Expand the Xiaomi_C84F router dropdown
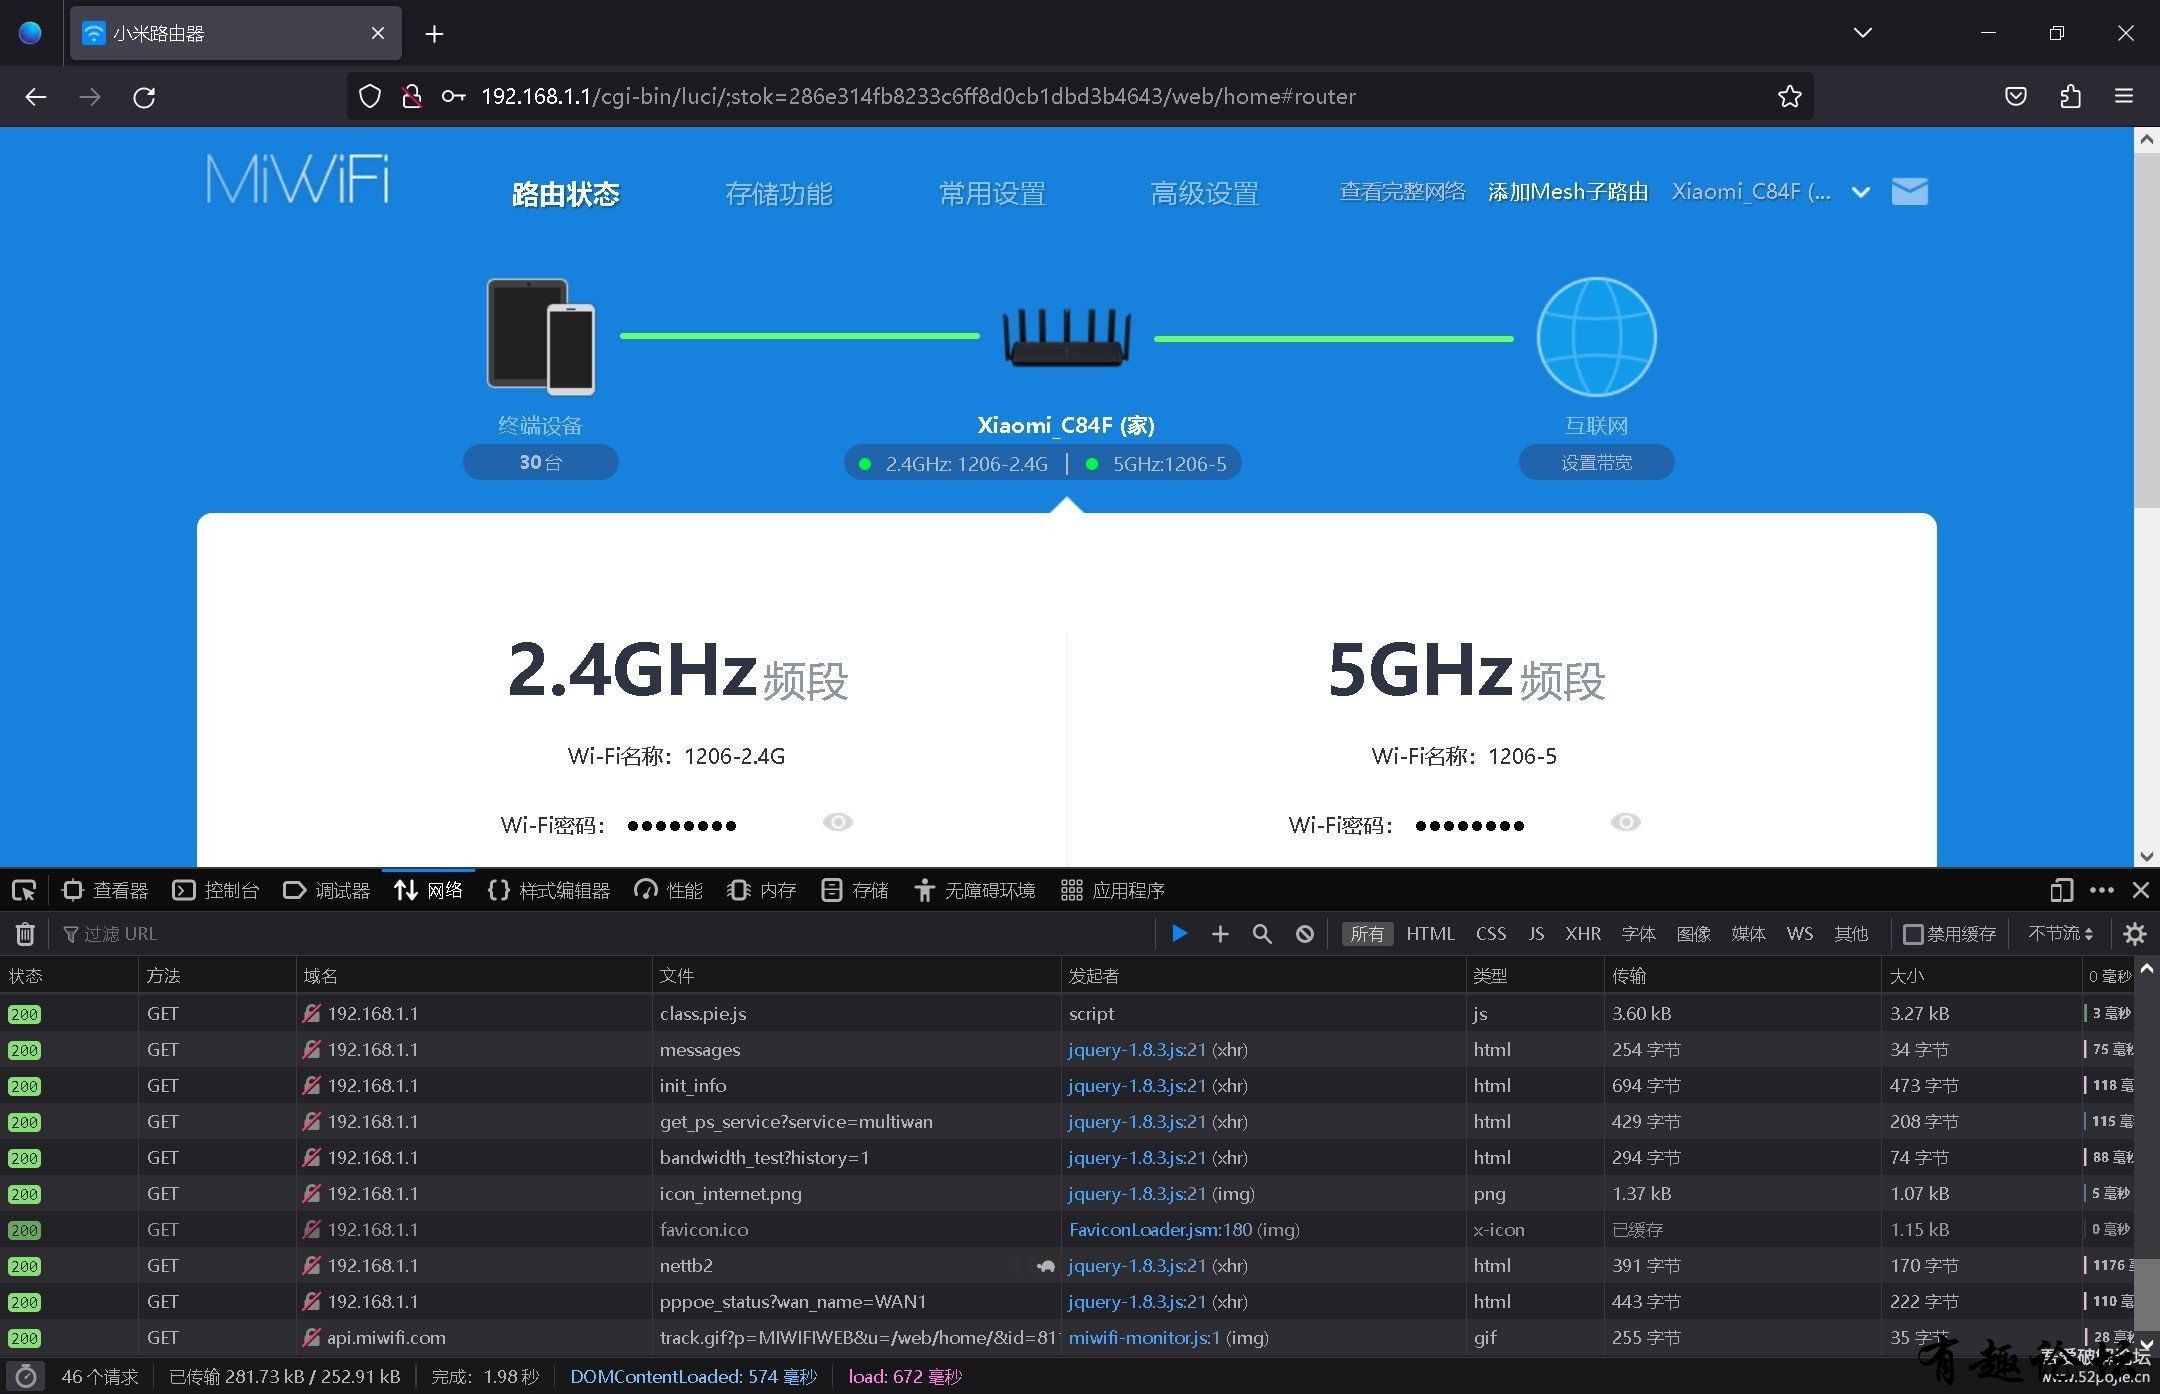This screenshot has width=2160, height=1394. [x=1860, y=192]
